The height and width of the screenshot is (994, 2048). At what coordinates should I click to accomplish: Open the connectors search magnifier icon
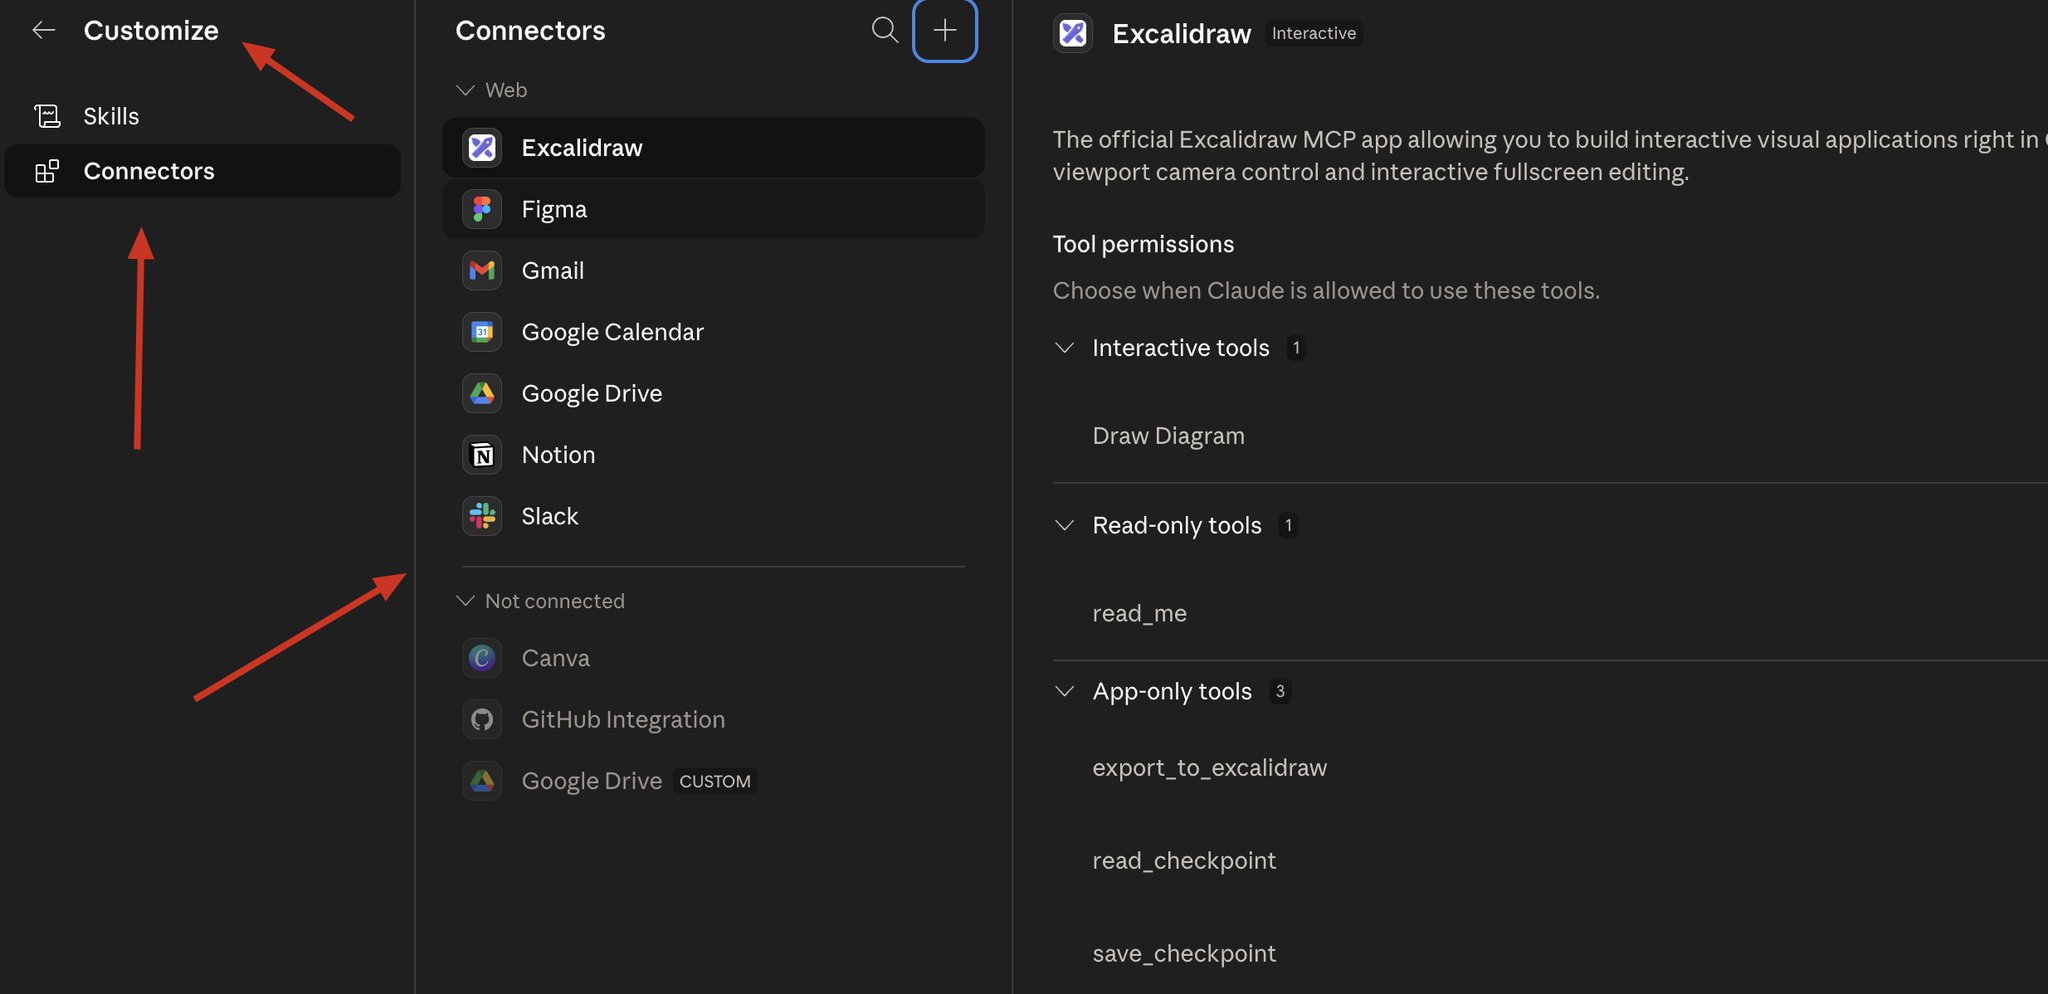884,30
